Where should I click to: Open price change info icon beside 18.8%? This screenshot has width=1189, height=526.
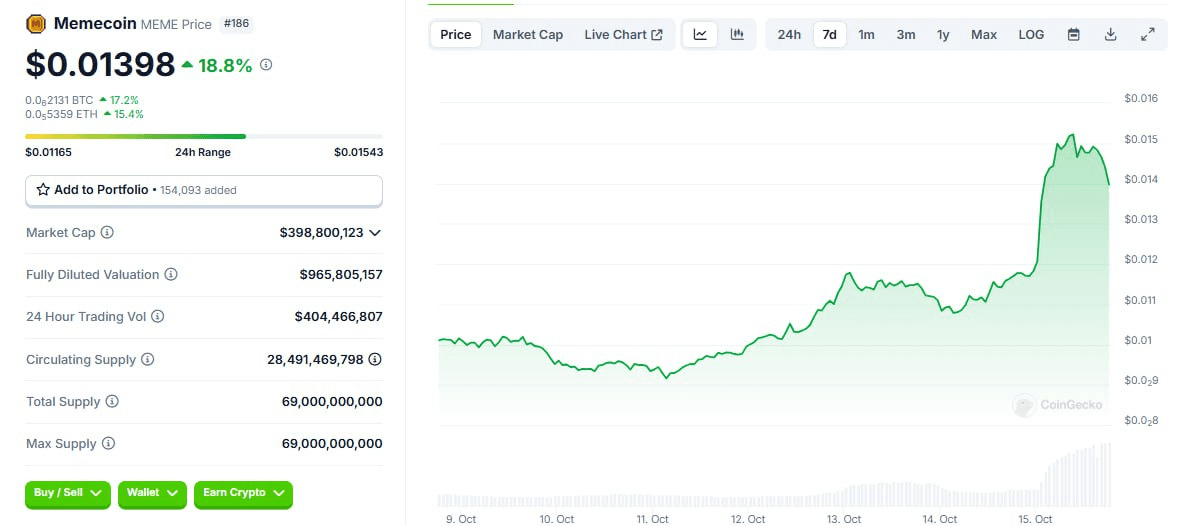(266, 65)
